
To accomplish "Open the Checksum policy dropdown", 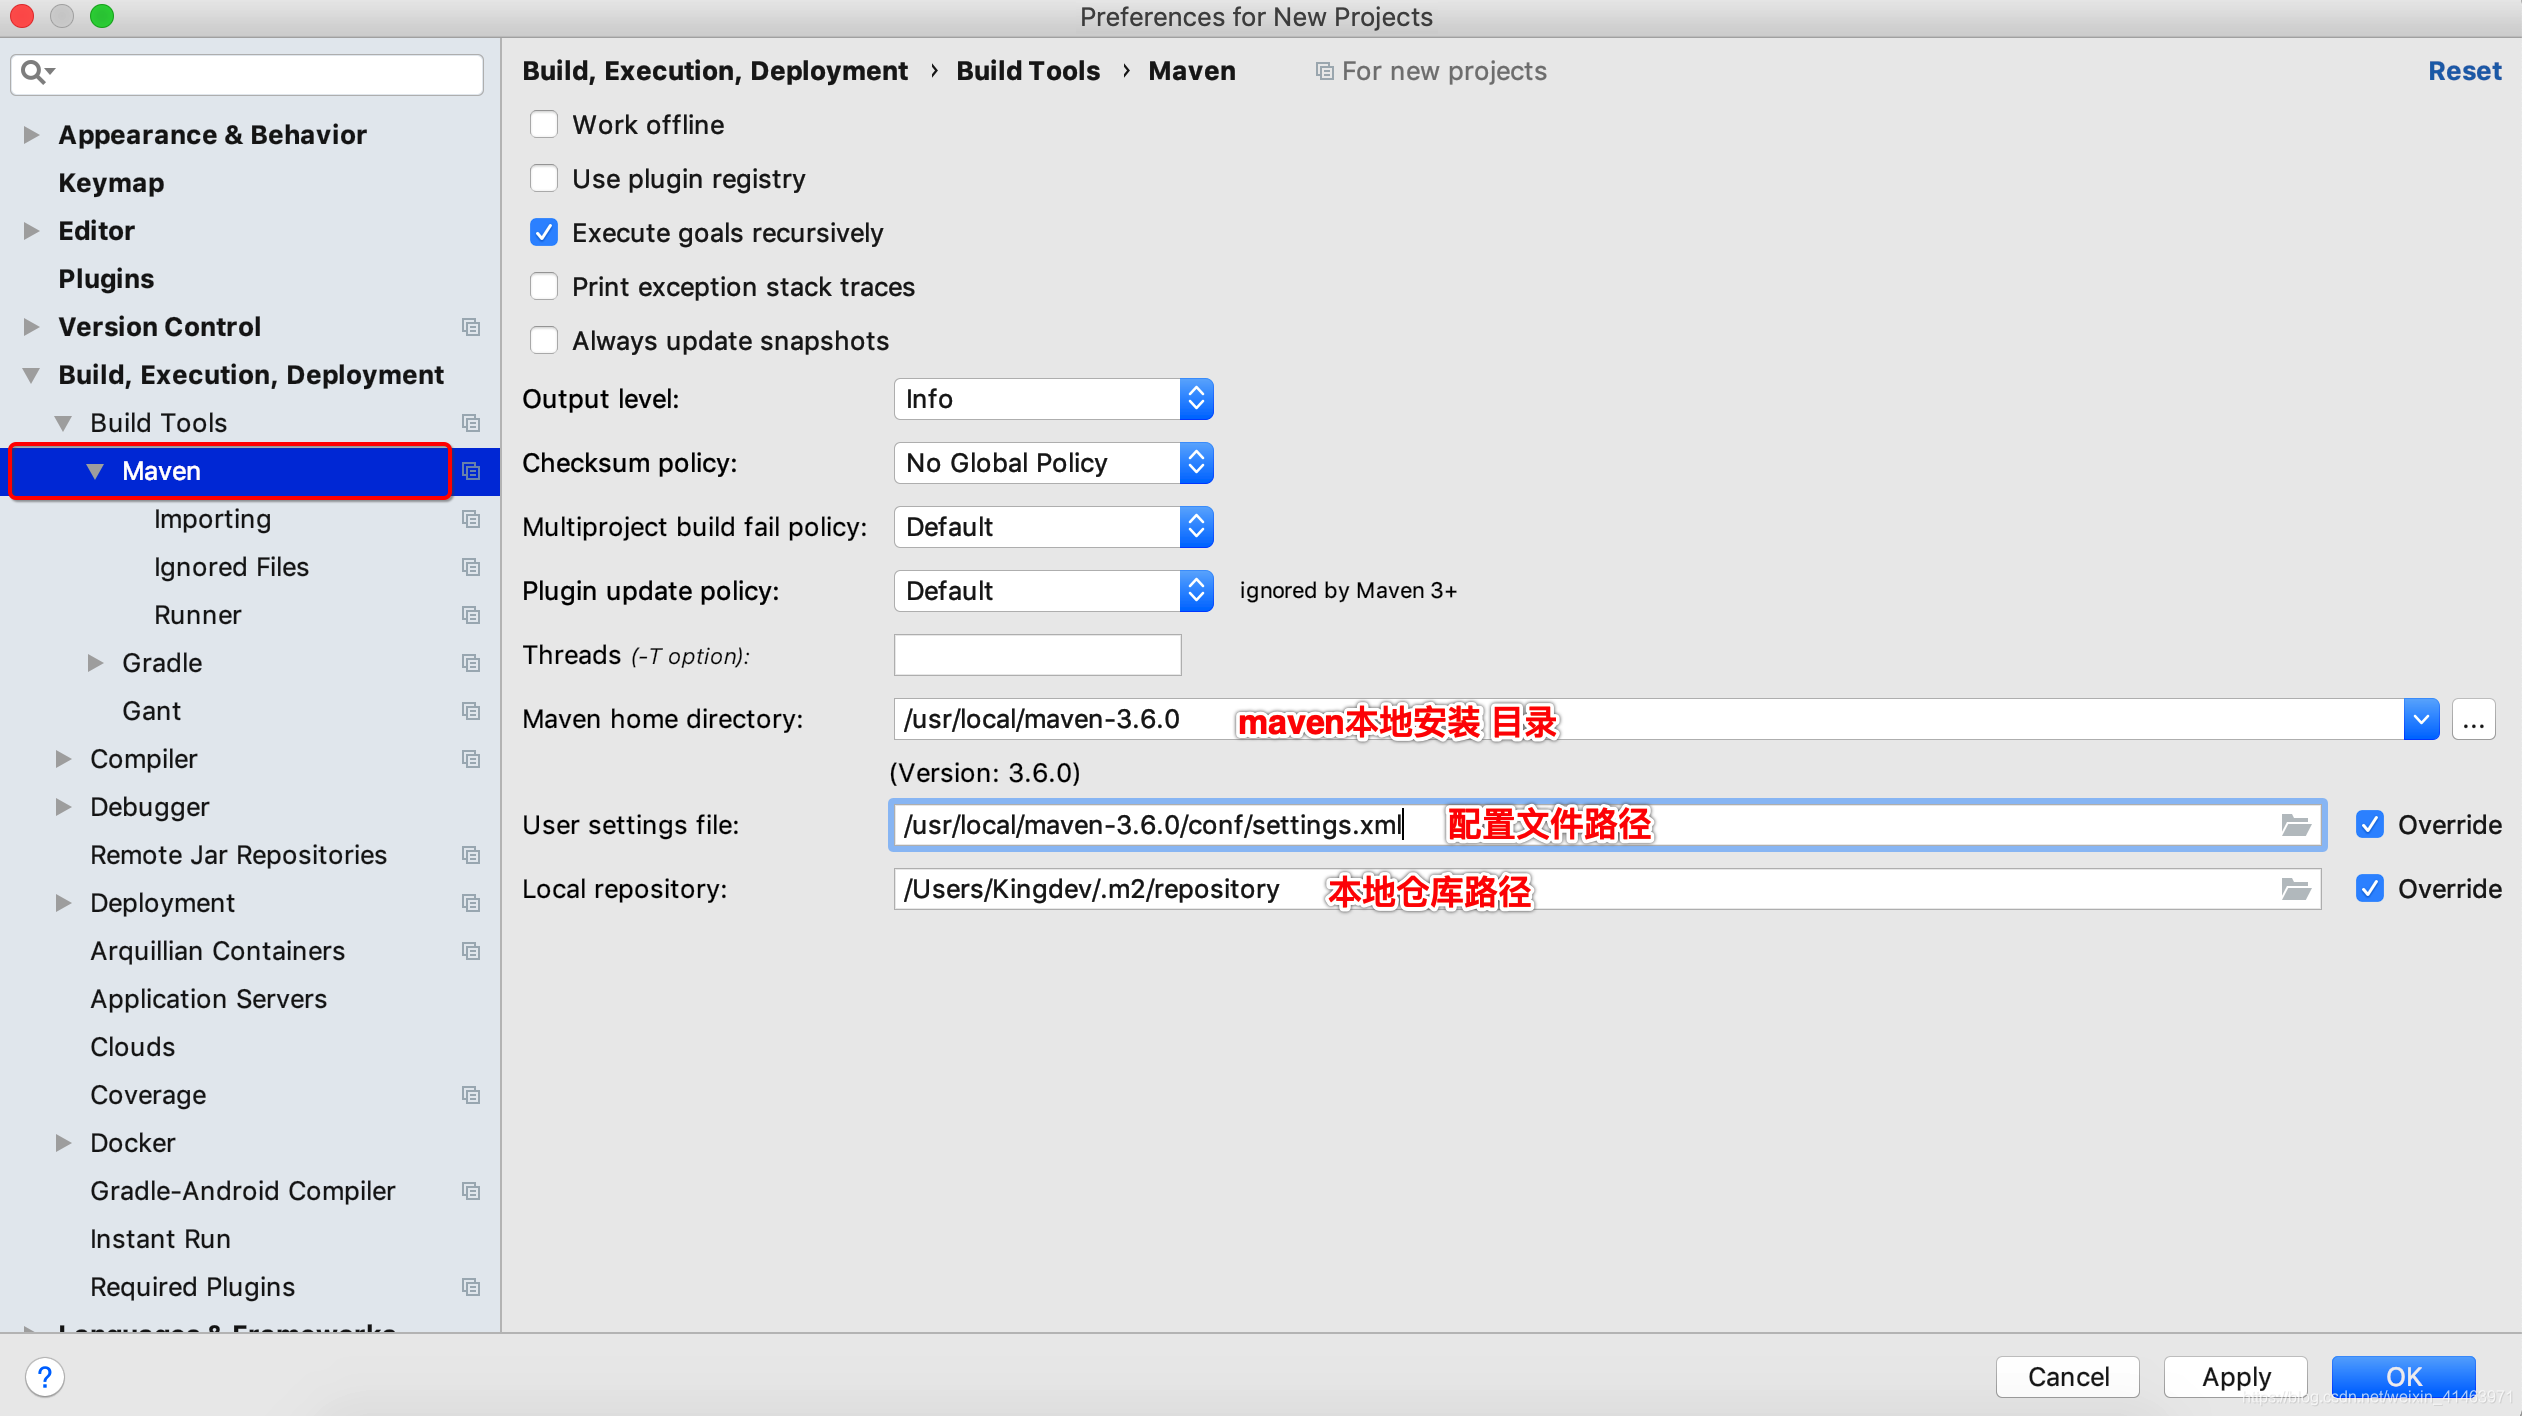I will (1053, 463).
